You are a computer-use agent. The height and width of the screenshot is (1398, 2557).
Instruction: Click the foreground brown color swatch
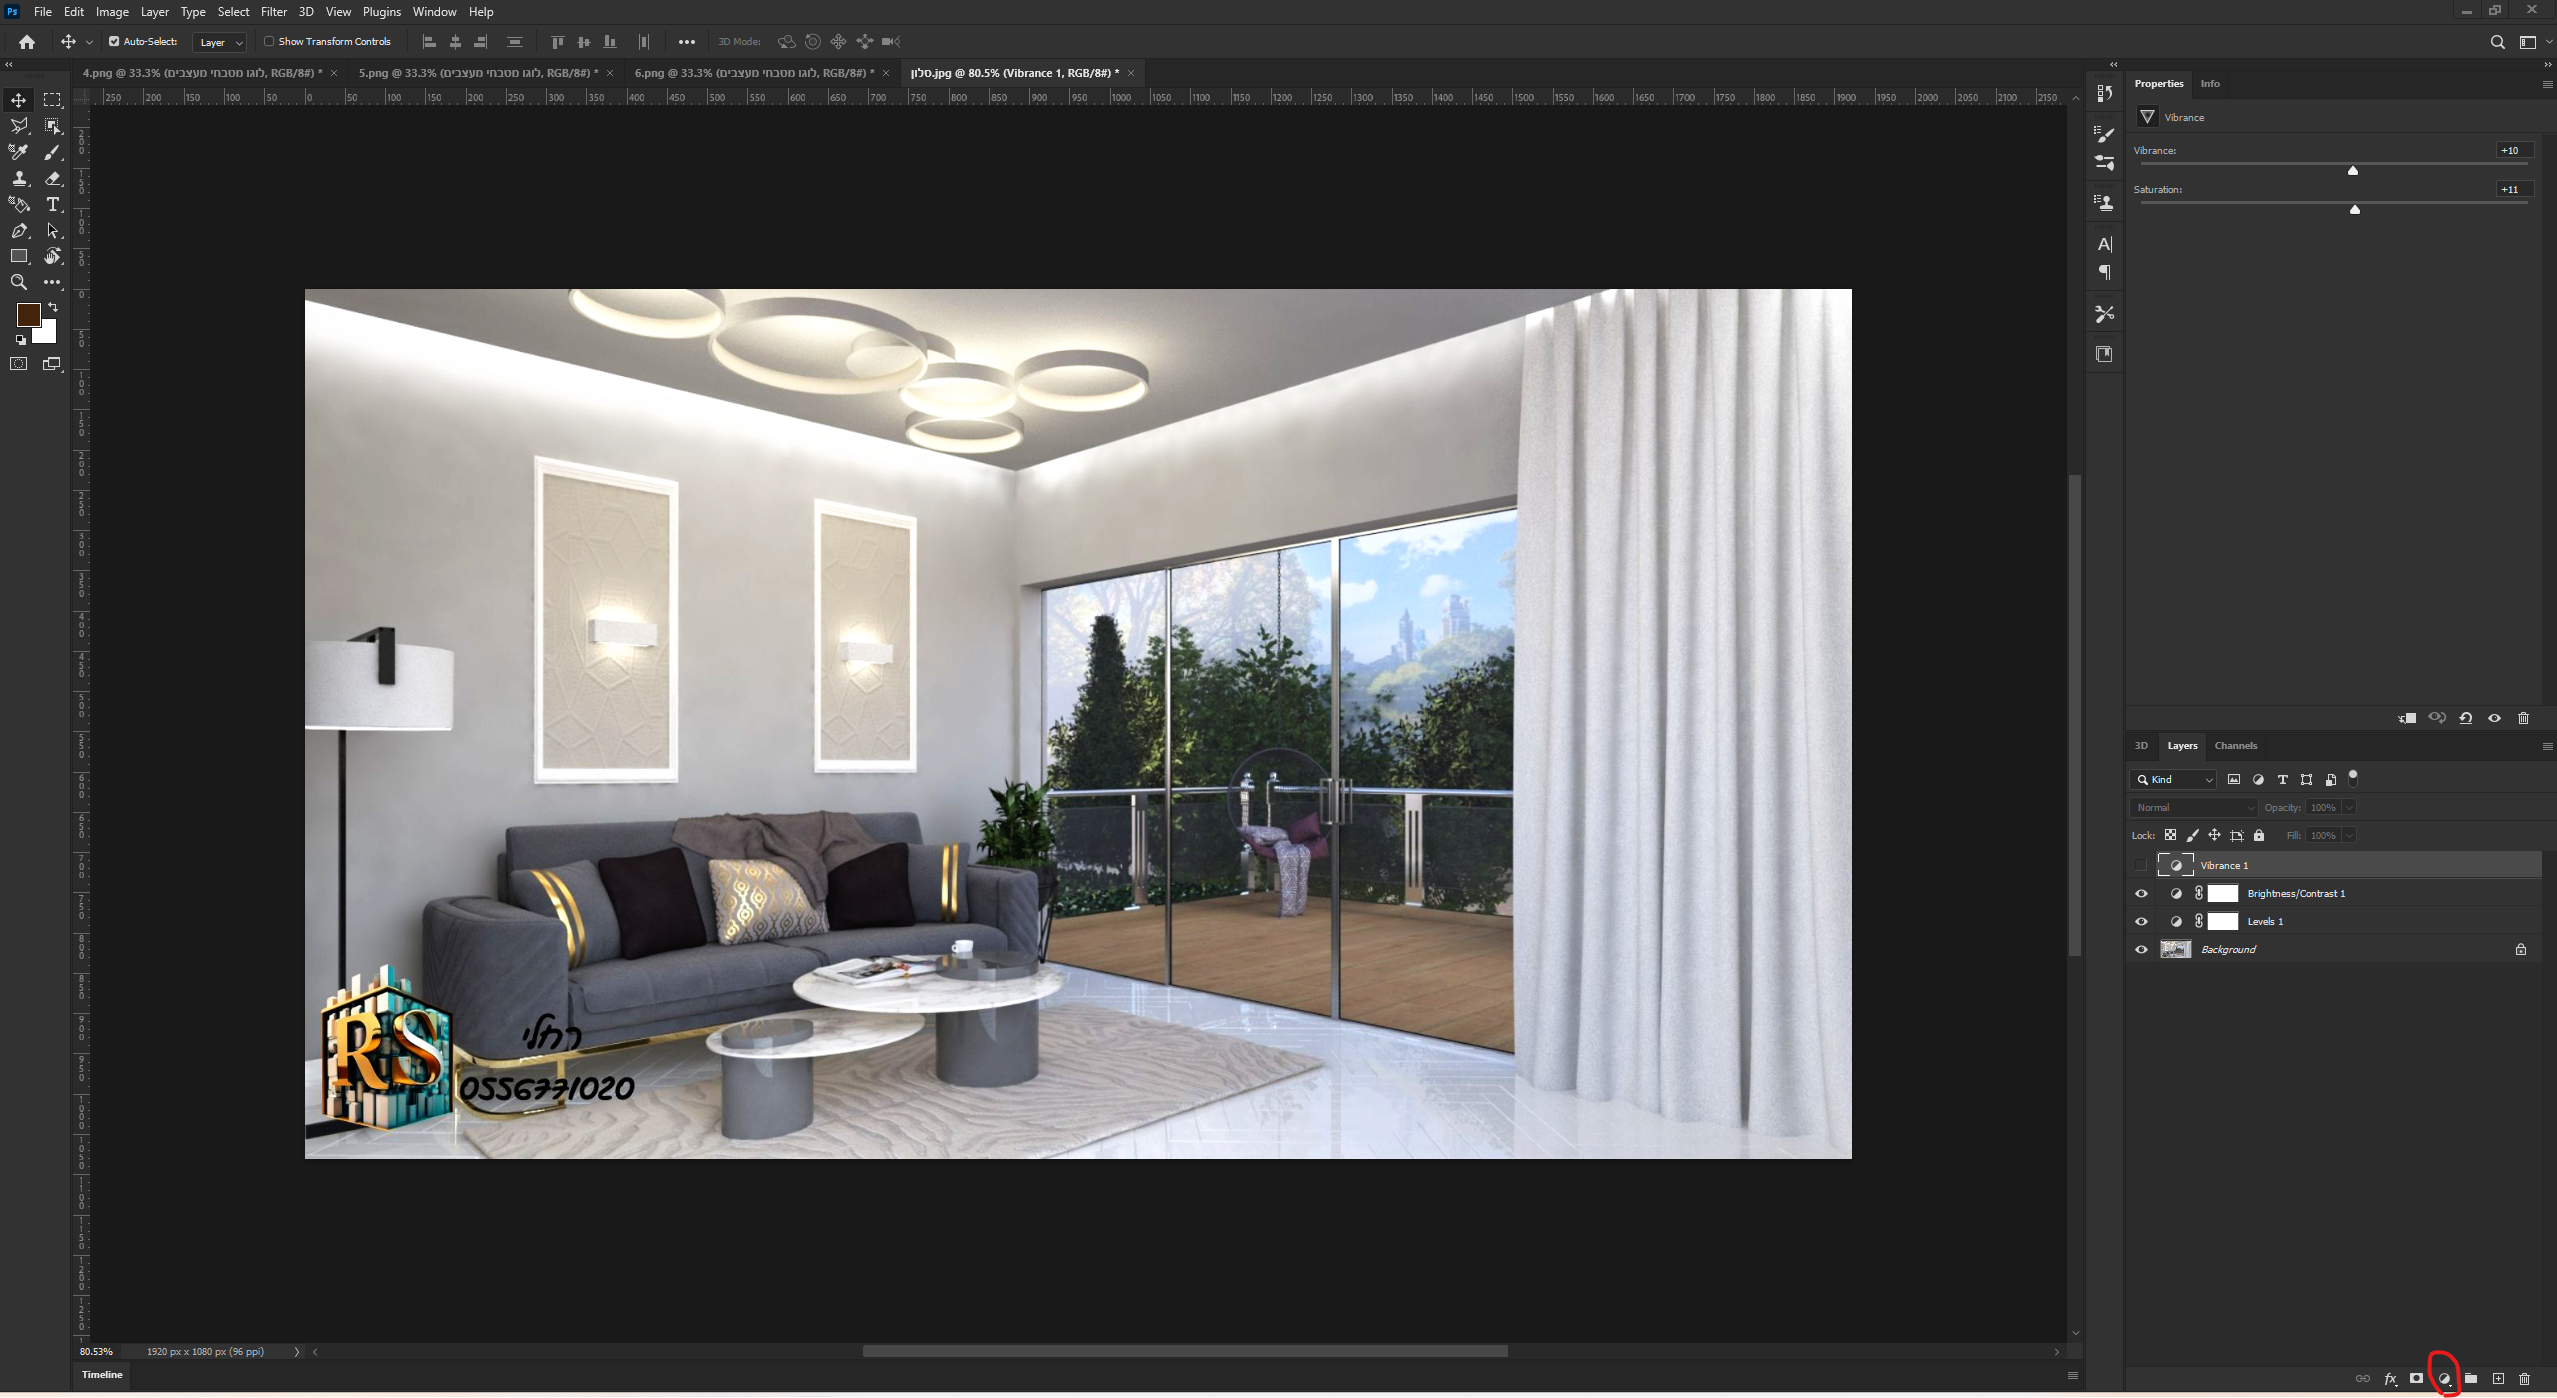click(x=28, y=315)
